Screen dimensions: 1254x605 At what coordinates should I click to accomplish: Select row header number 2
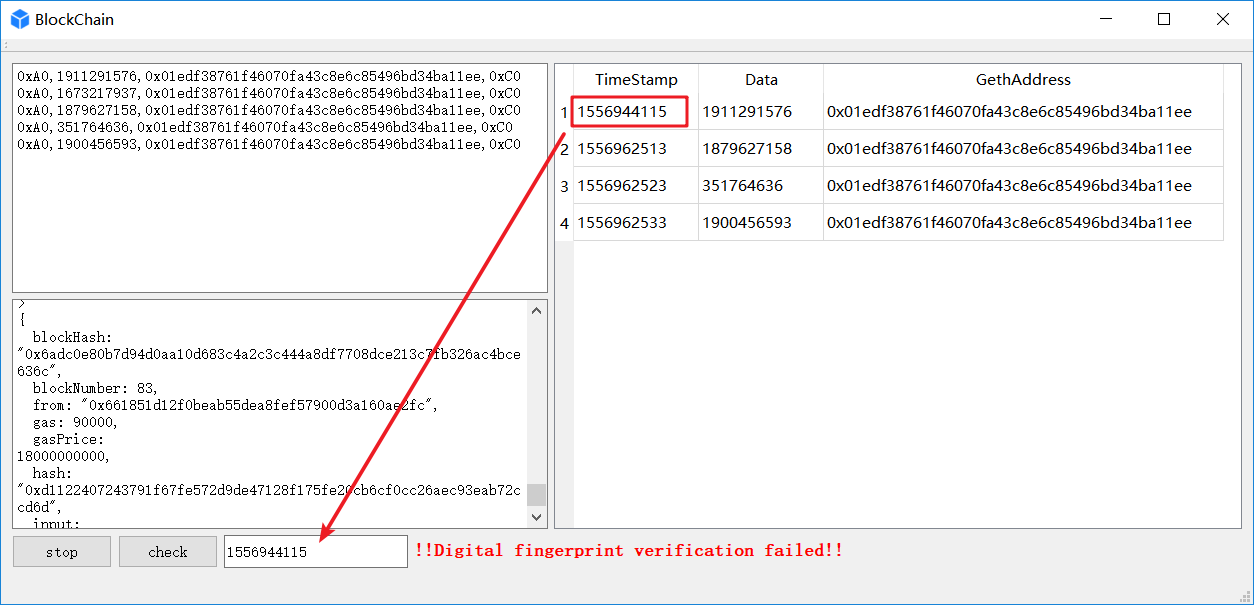click(564, 149)
